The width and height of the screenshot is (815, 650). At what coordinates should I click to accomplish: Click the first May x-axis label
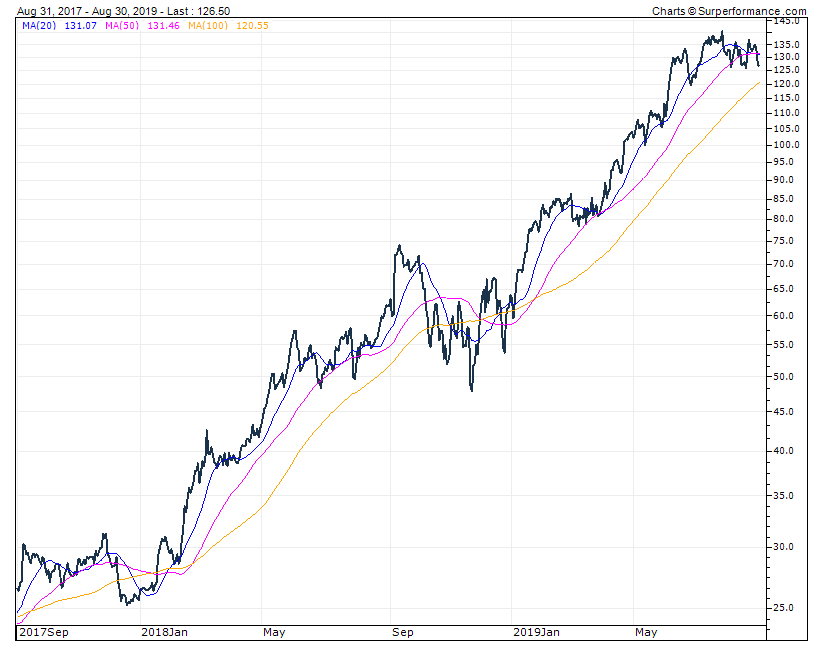pyautogui.click(x=274, y=632)
